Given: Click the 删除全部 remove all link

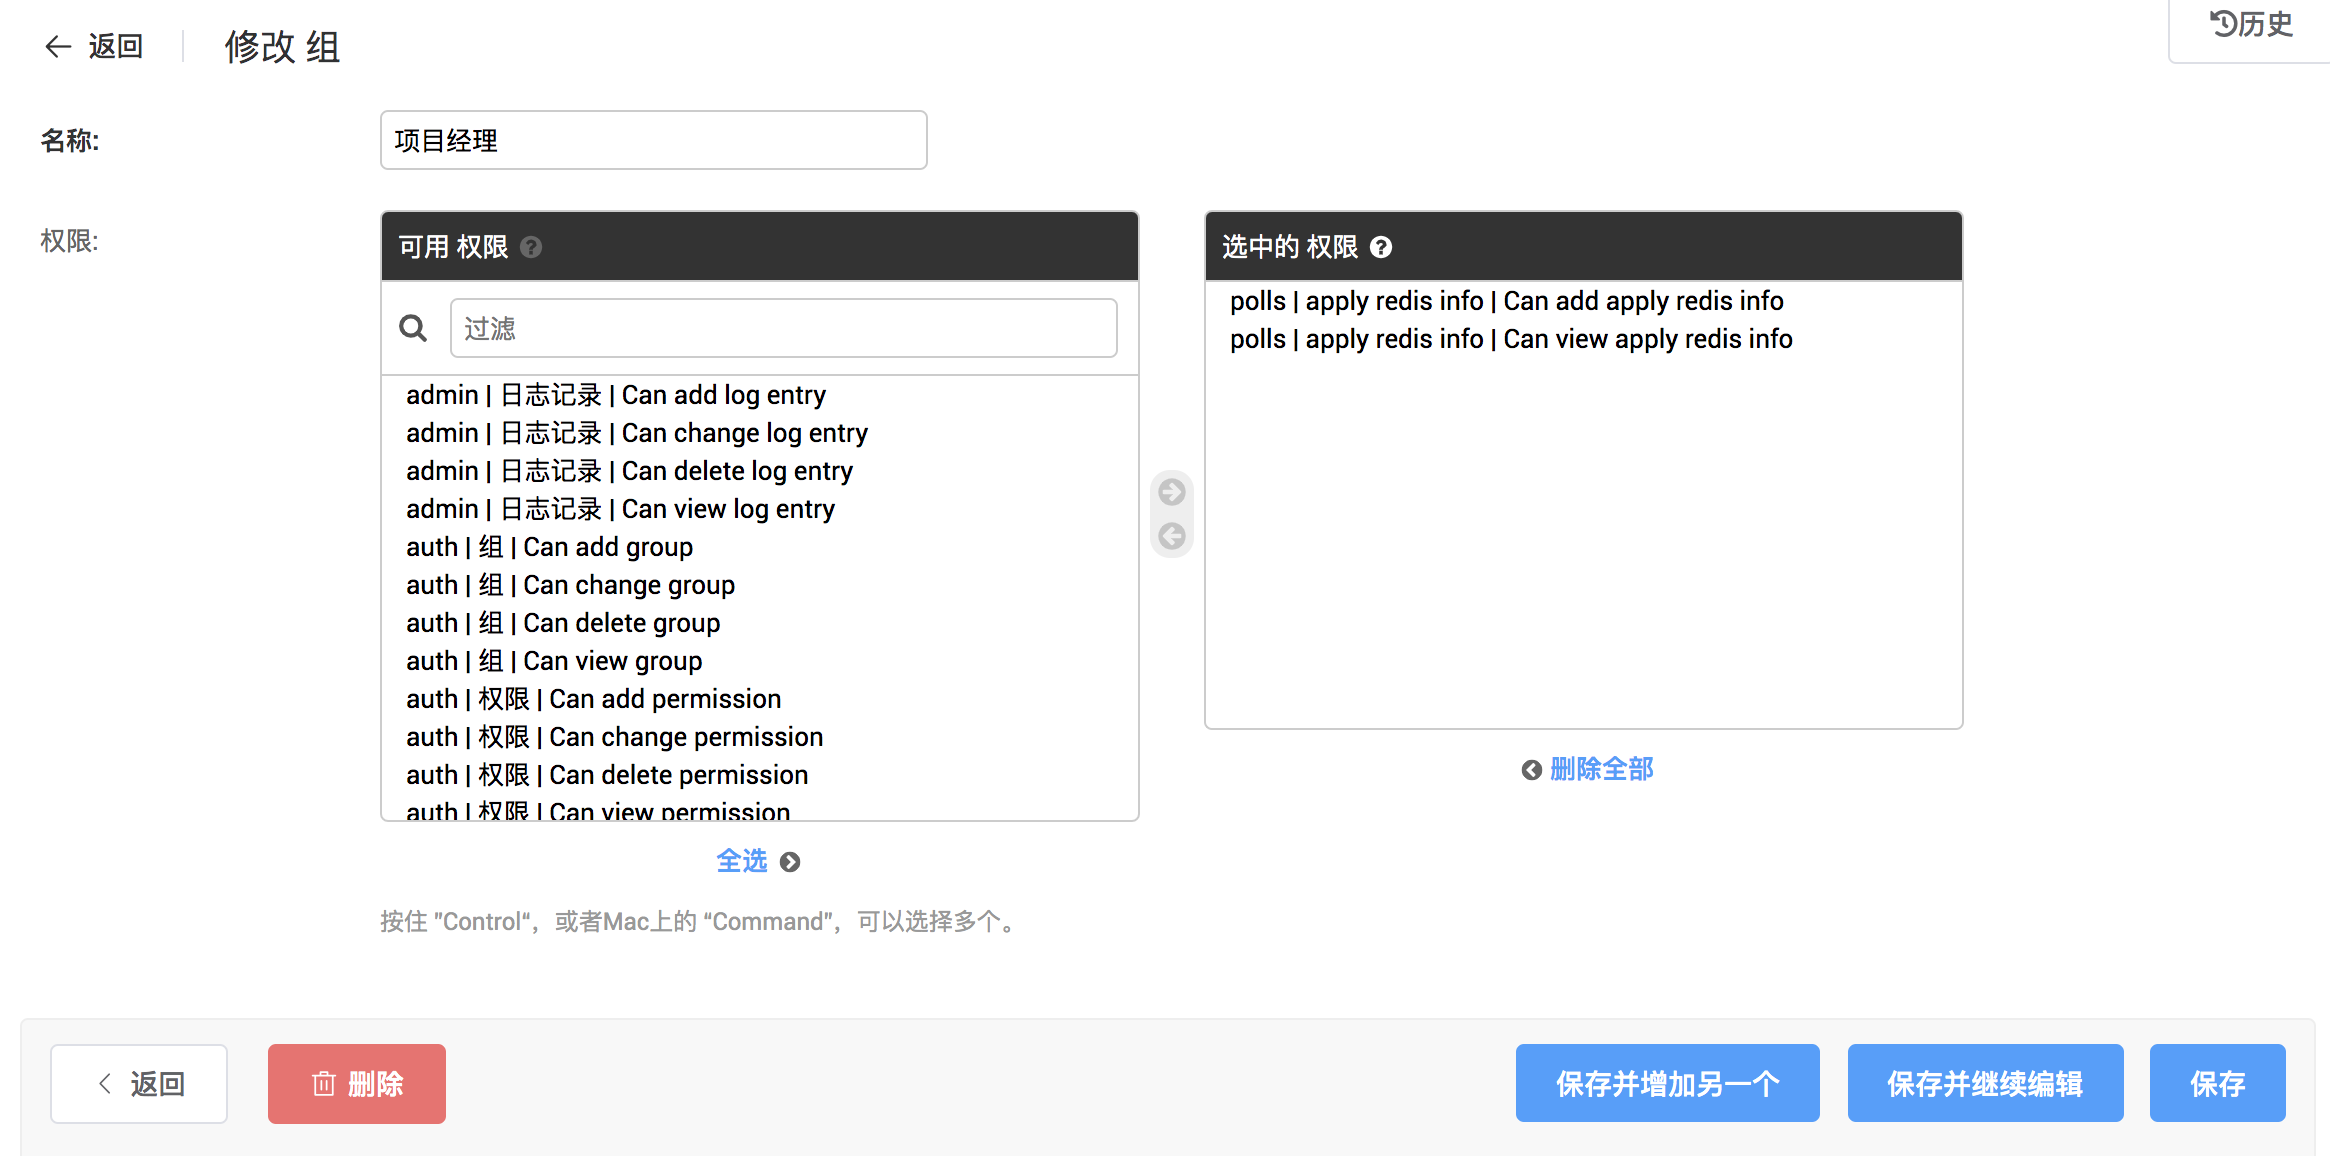Looking at the screenshot, I should (x=1600, y=769).
